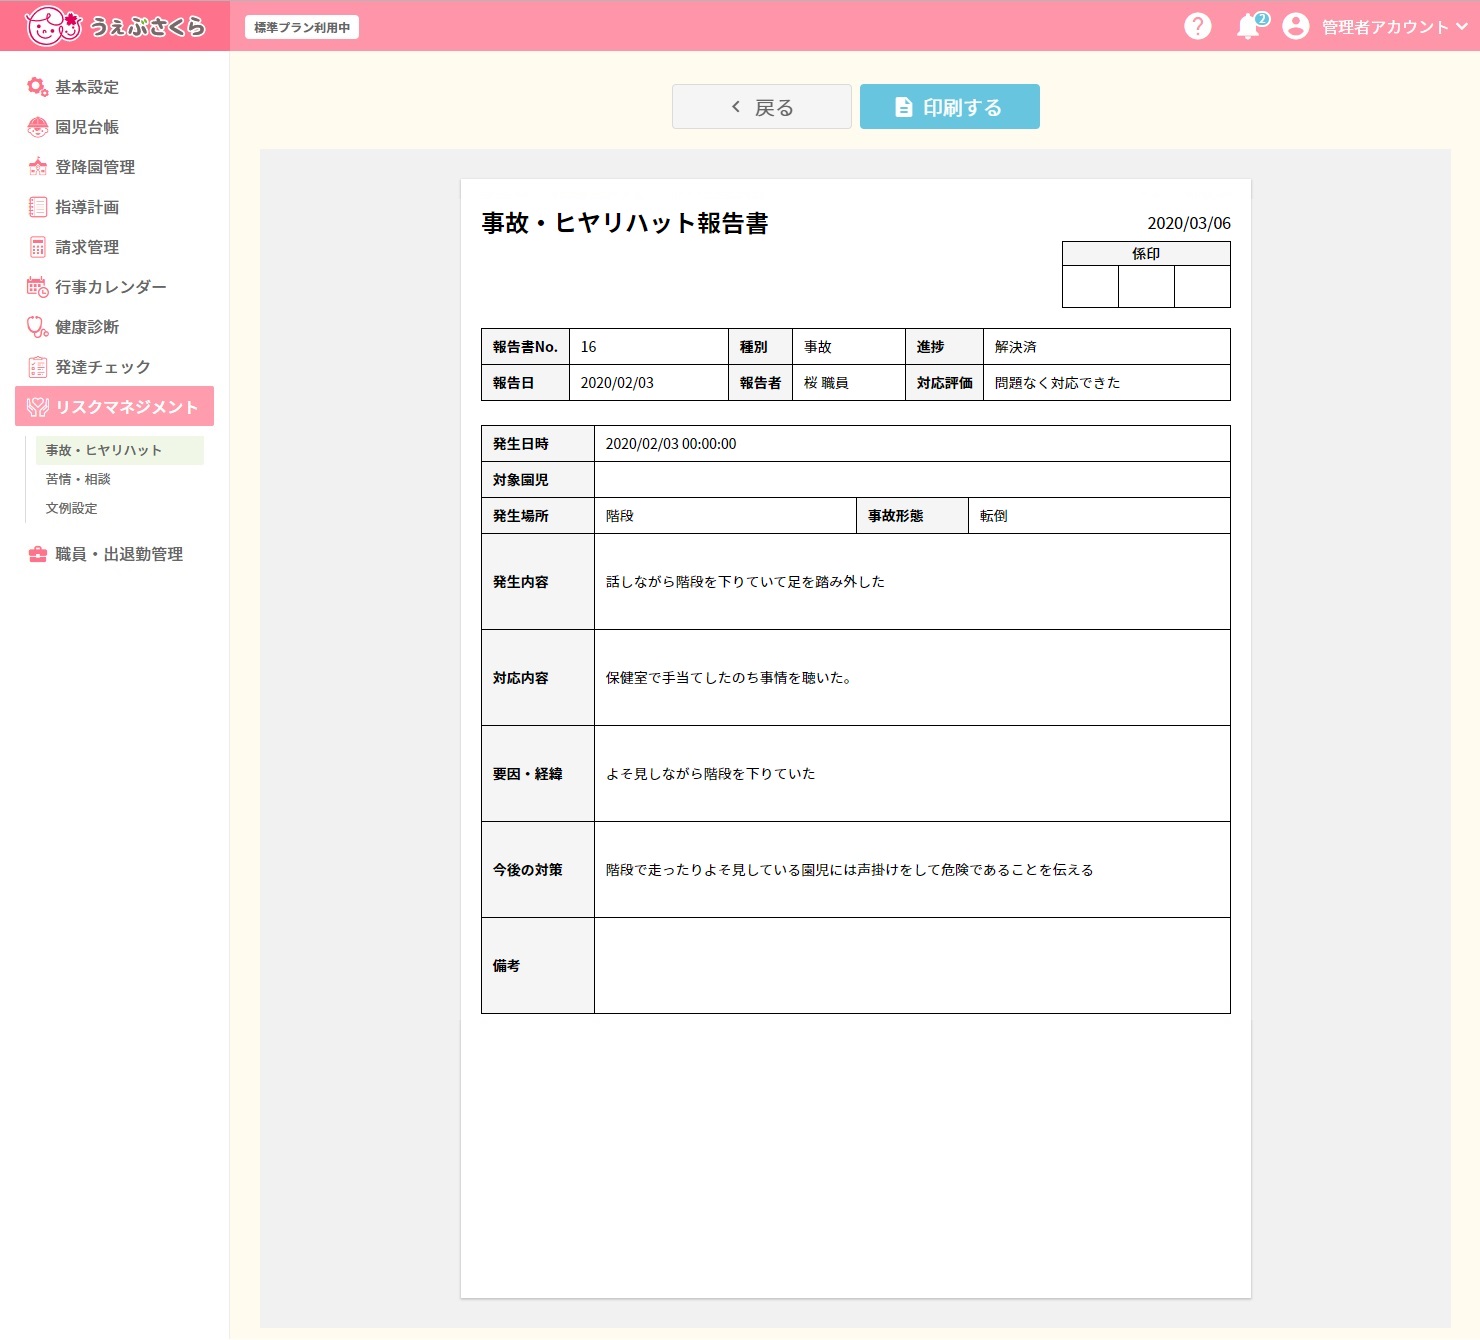Image resolution: width=1480 pixels, height=1340 pixels.
Task: Click the report title 事故・ヒヤリハット報告書
Action: tap(625, 223)
